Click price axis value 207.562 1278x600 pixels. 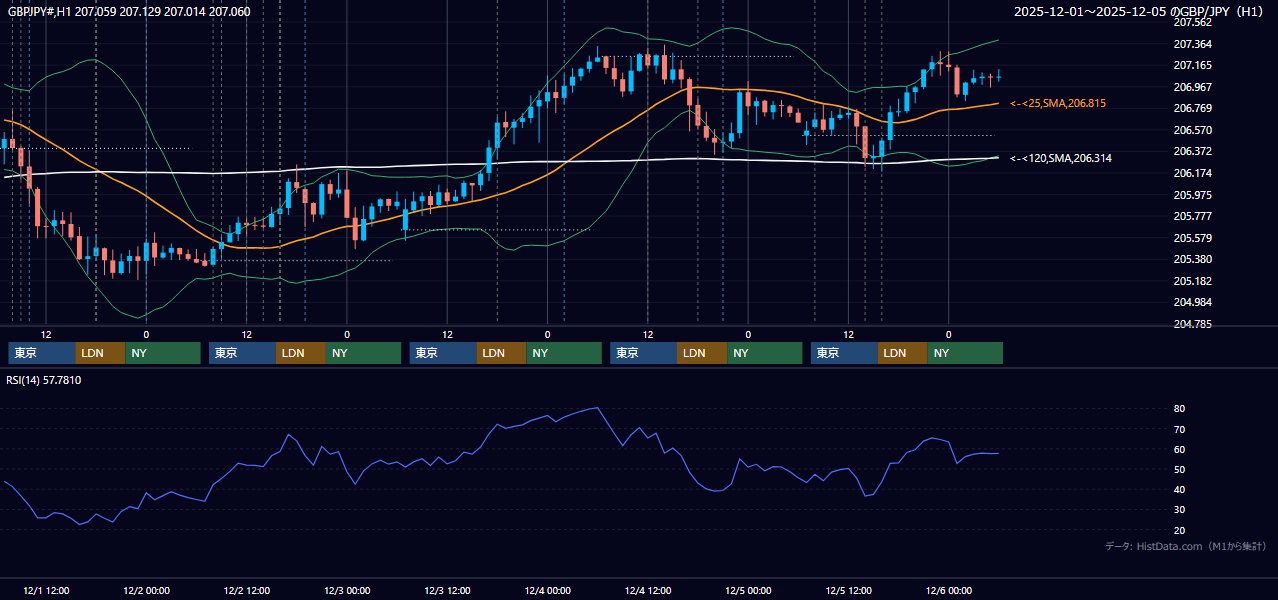pyautogui.click(x=1192, y=22)
